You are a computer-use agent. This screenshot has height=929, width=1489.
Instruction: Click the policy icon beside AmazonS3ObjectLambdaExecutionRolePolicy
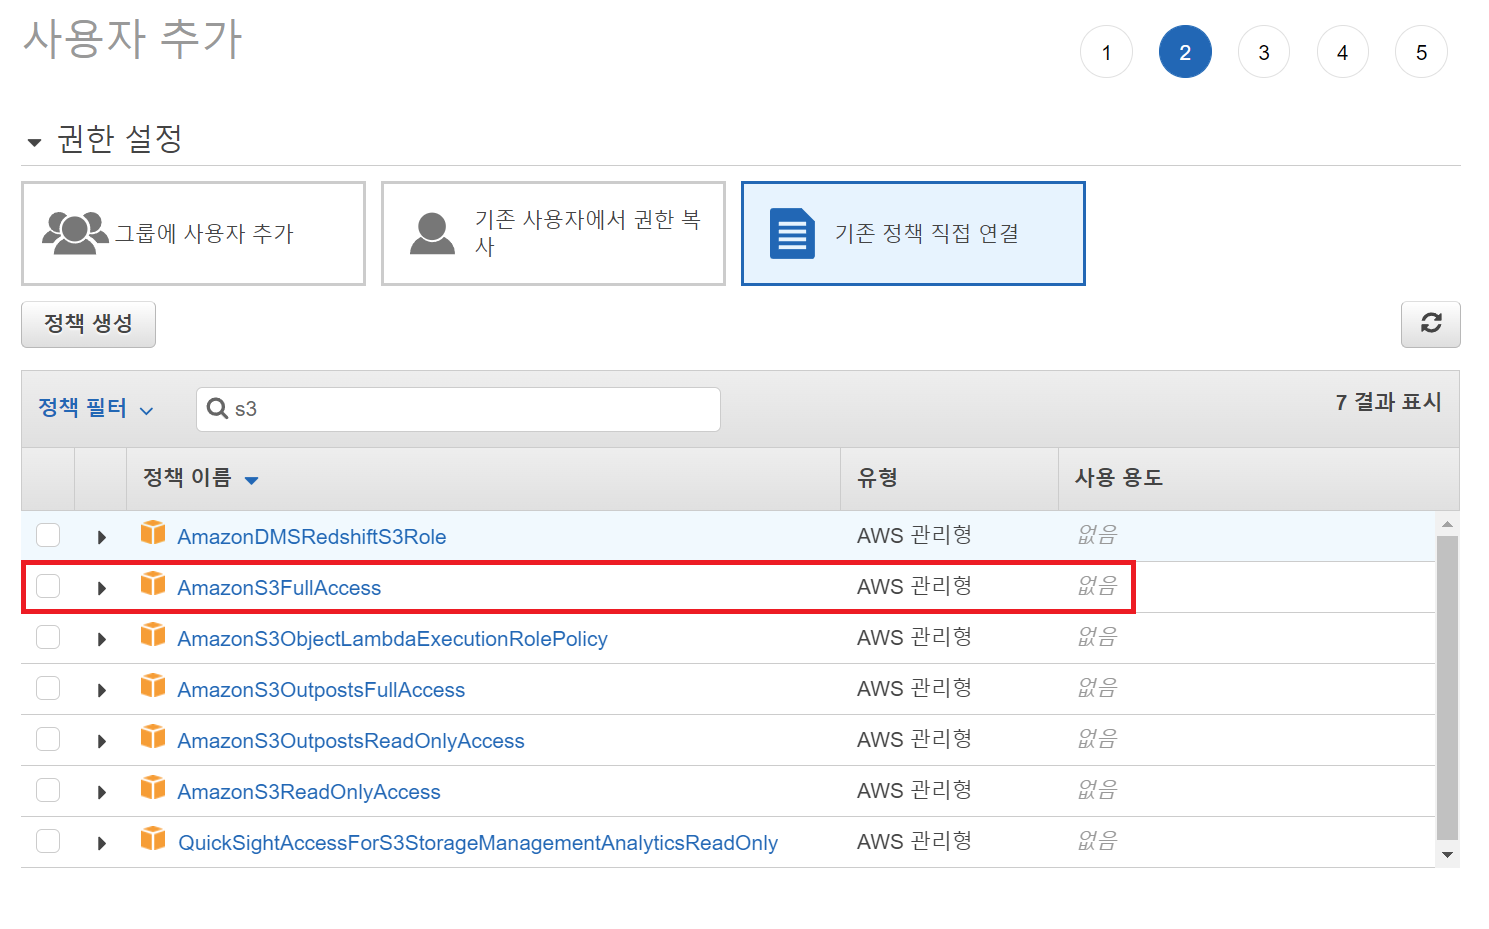(x=153, y=634)
